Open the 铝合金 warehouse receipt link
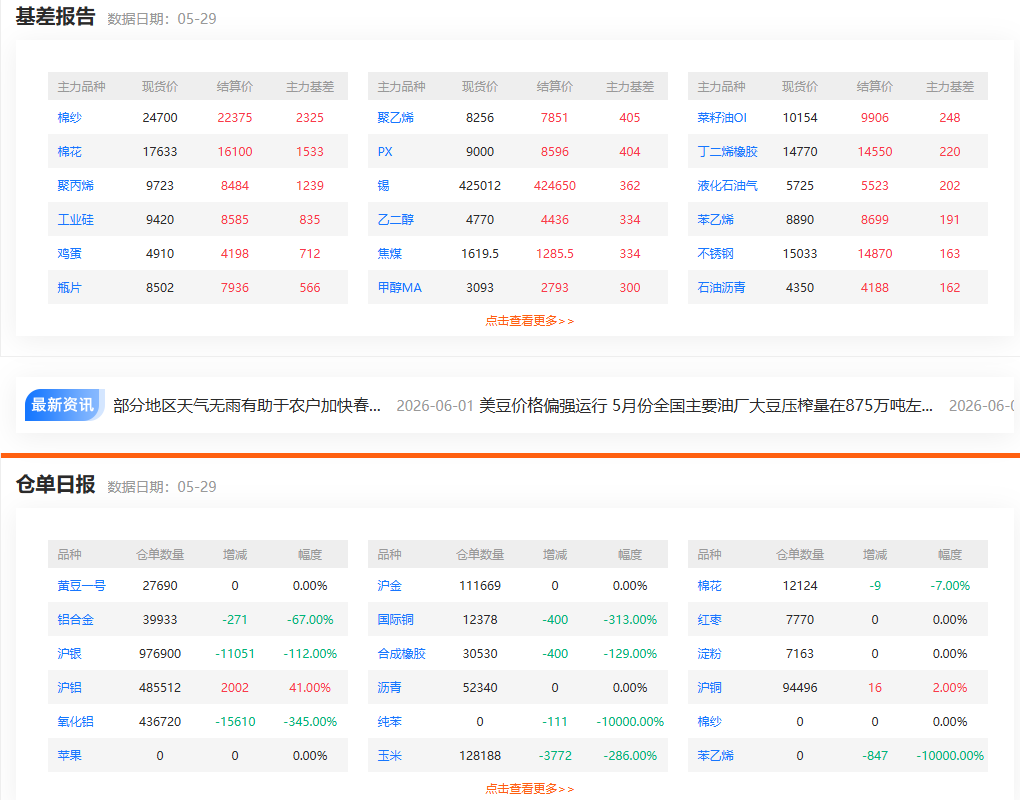 click(75, 620)
